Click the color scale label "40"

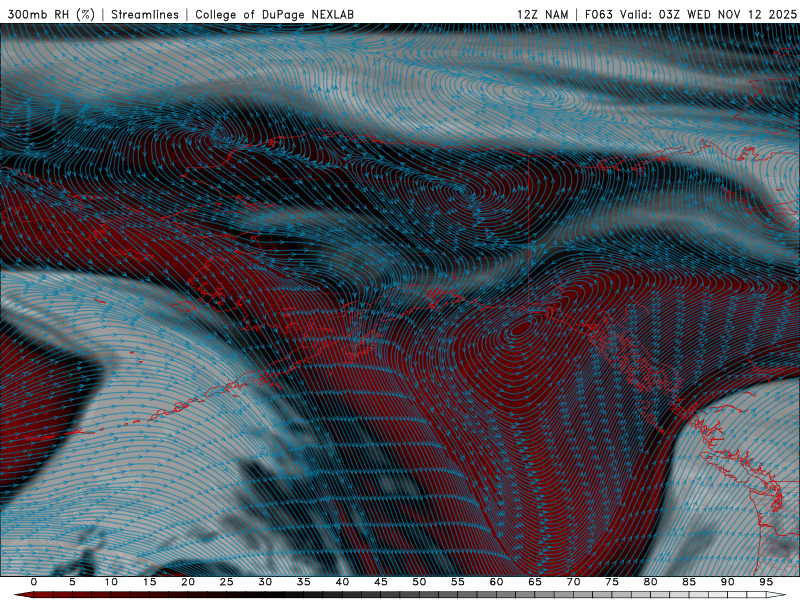point(342,582)
